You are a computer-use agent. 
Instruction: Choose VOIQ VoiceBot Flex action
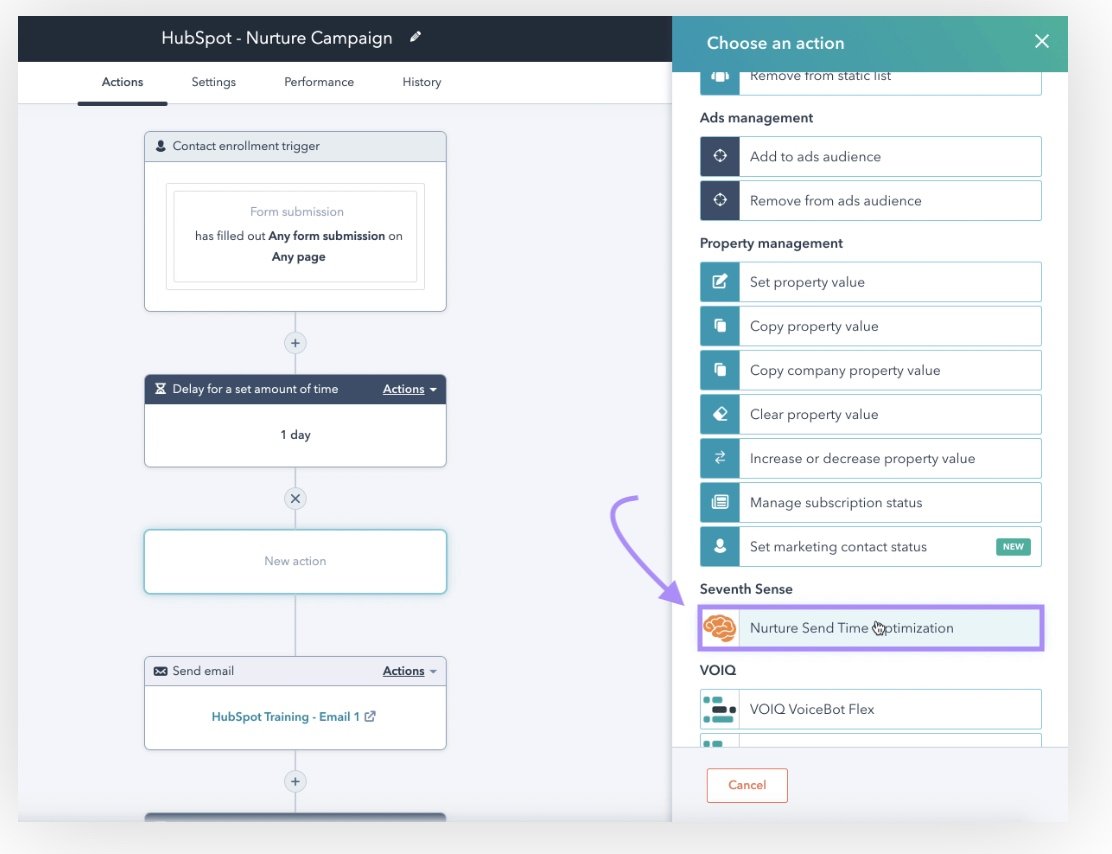[870, 709]
